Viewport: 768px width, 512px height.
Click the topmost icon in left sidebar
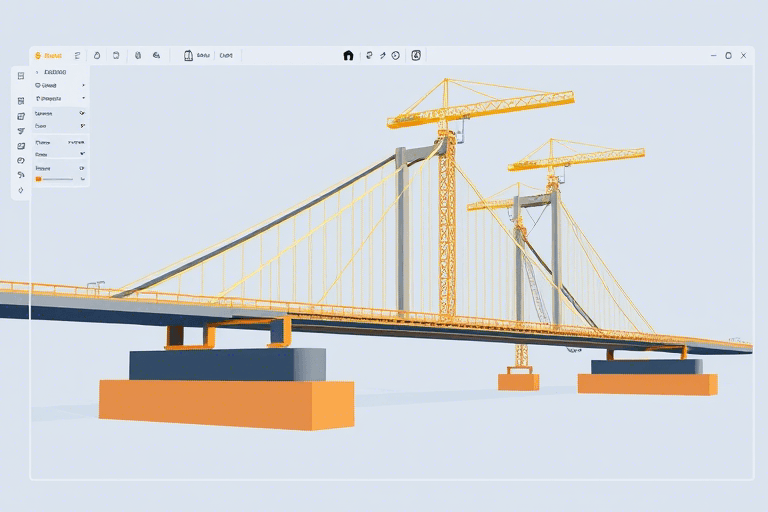pyautogui.click(x=21, y=76)
